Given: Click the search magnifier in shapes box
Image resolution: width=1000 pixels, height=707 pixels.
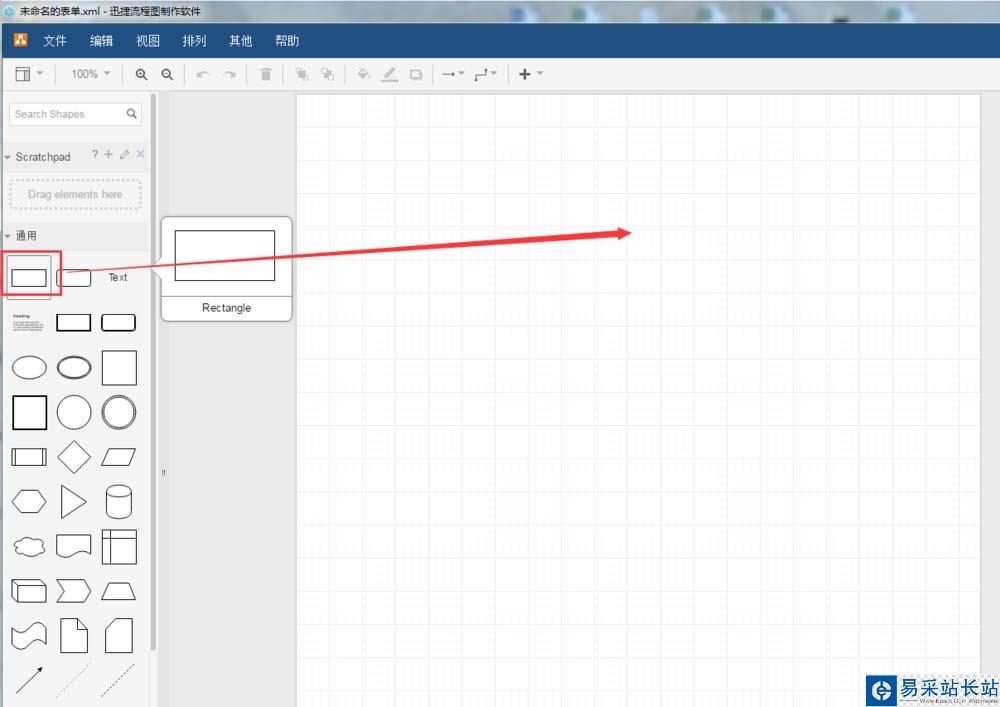Looking at the screenshot, I should [131, 113].
